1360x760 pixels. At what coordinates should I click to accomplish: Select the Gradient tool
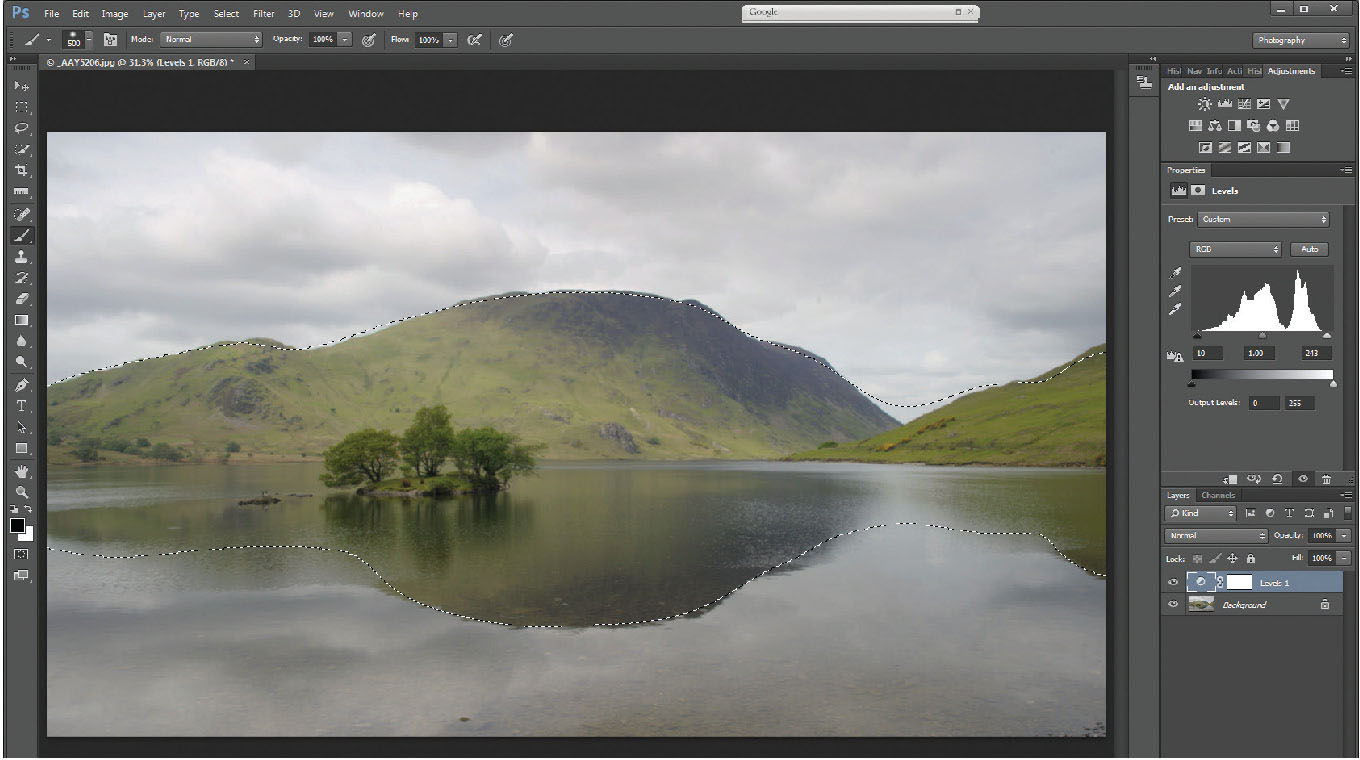(21, 320)
